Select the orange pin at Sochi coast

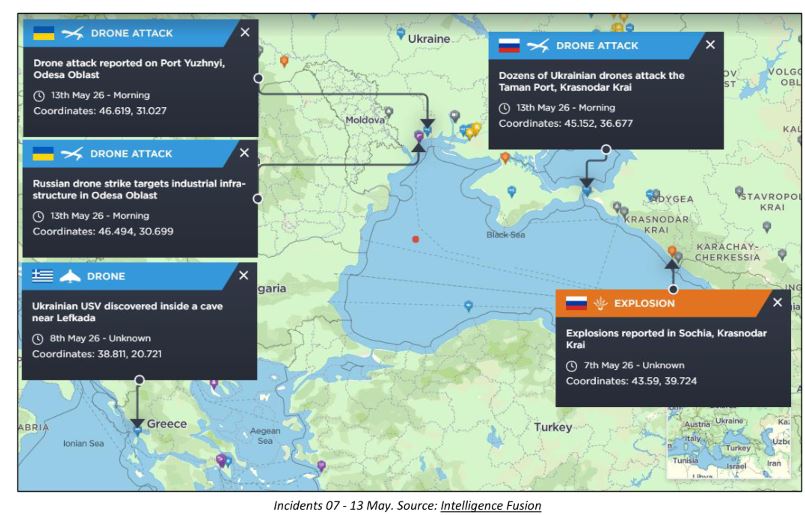point(672,251)
